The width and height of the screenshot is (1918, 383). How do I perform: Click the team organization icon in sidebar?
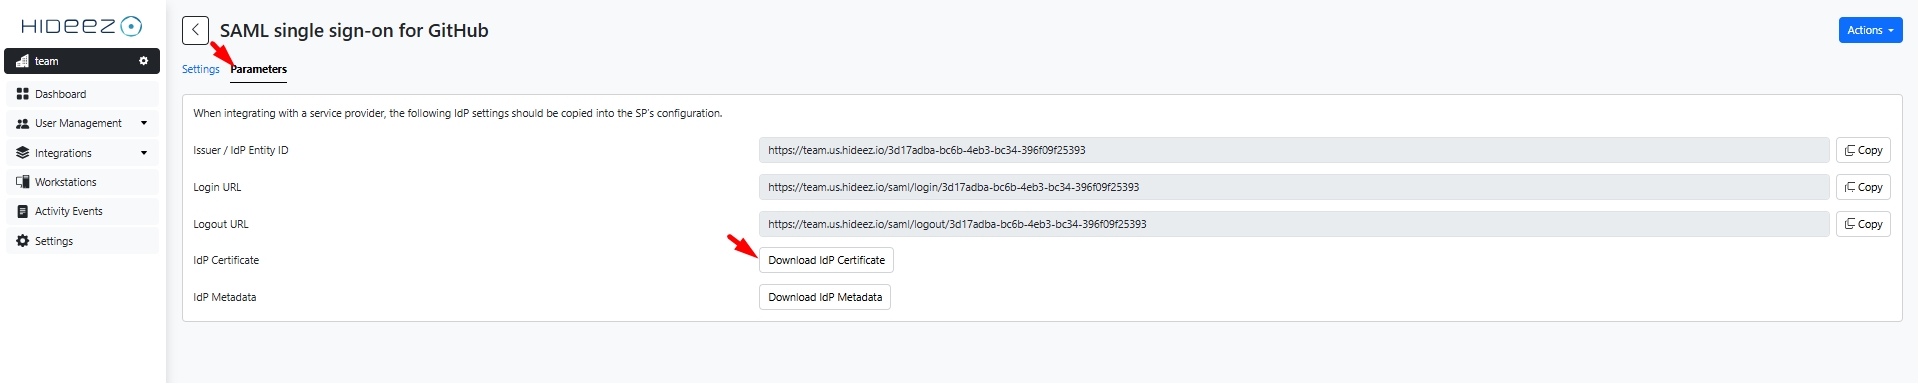(x=22, y=61)
